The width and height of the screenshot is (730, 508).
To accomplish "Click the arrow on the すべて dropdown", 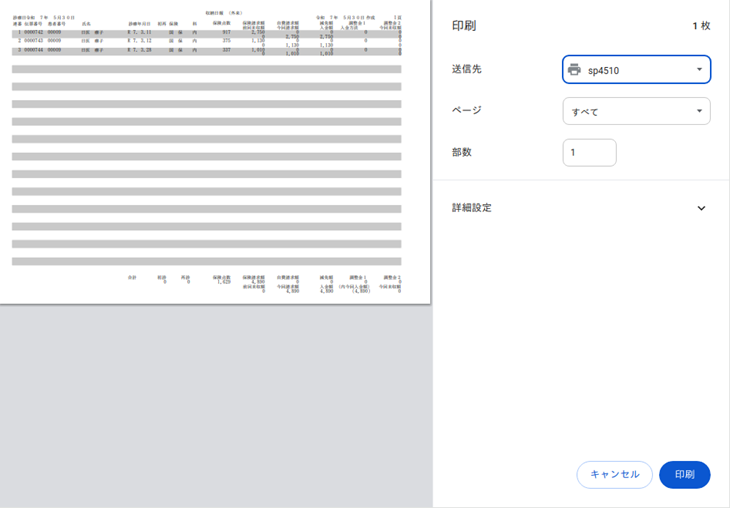I will [699, 111].
